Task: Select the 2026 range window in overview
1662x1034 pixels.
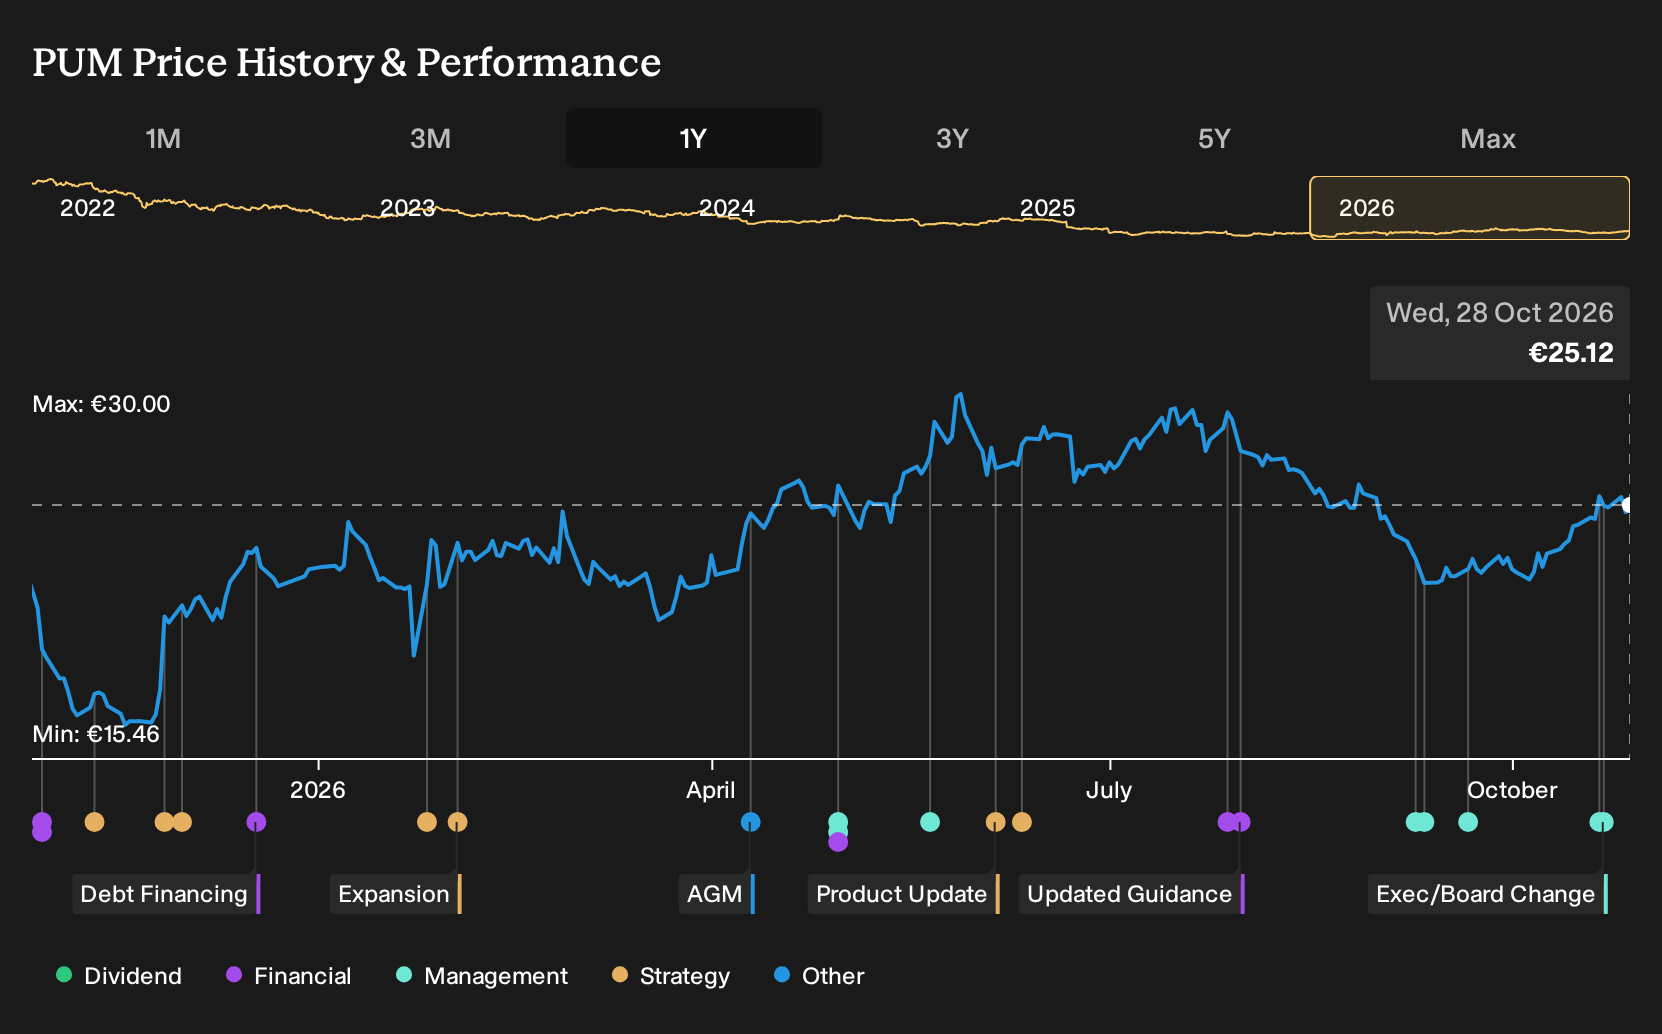Action: coord(1470,208)
